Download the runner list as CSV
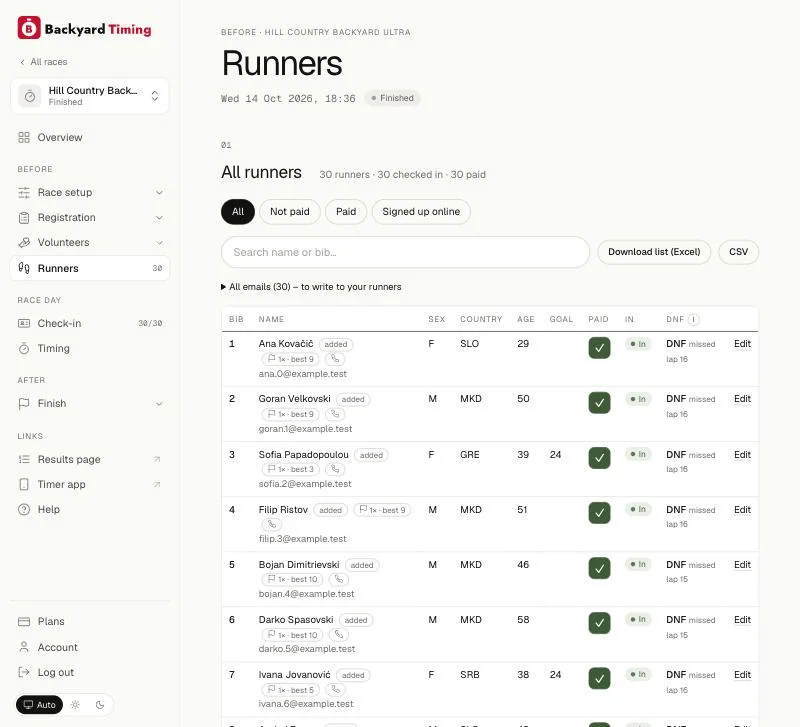Viewport: 800px width, 727px height. 738,252
